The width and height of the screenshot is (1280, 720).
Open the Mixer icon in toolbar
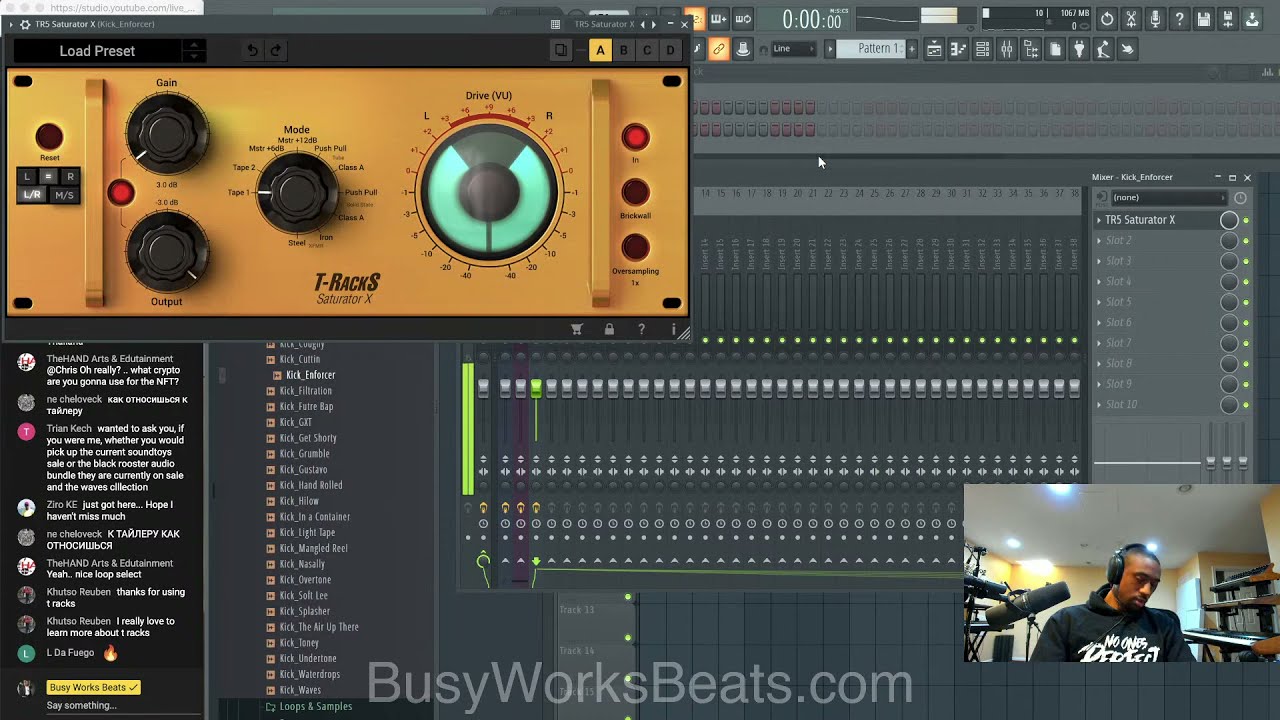coord(1007,49)
